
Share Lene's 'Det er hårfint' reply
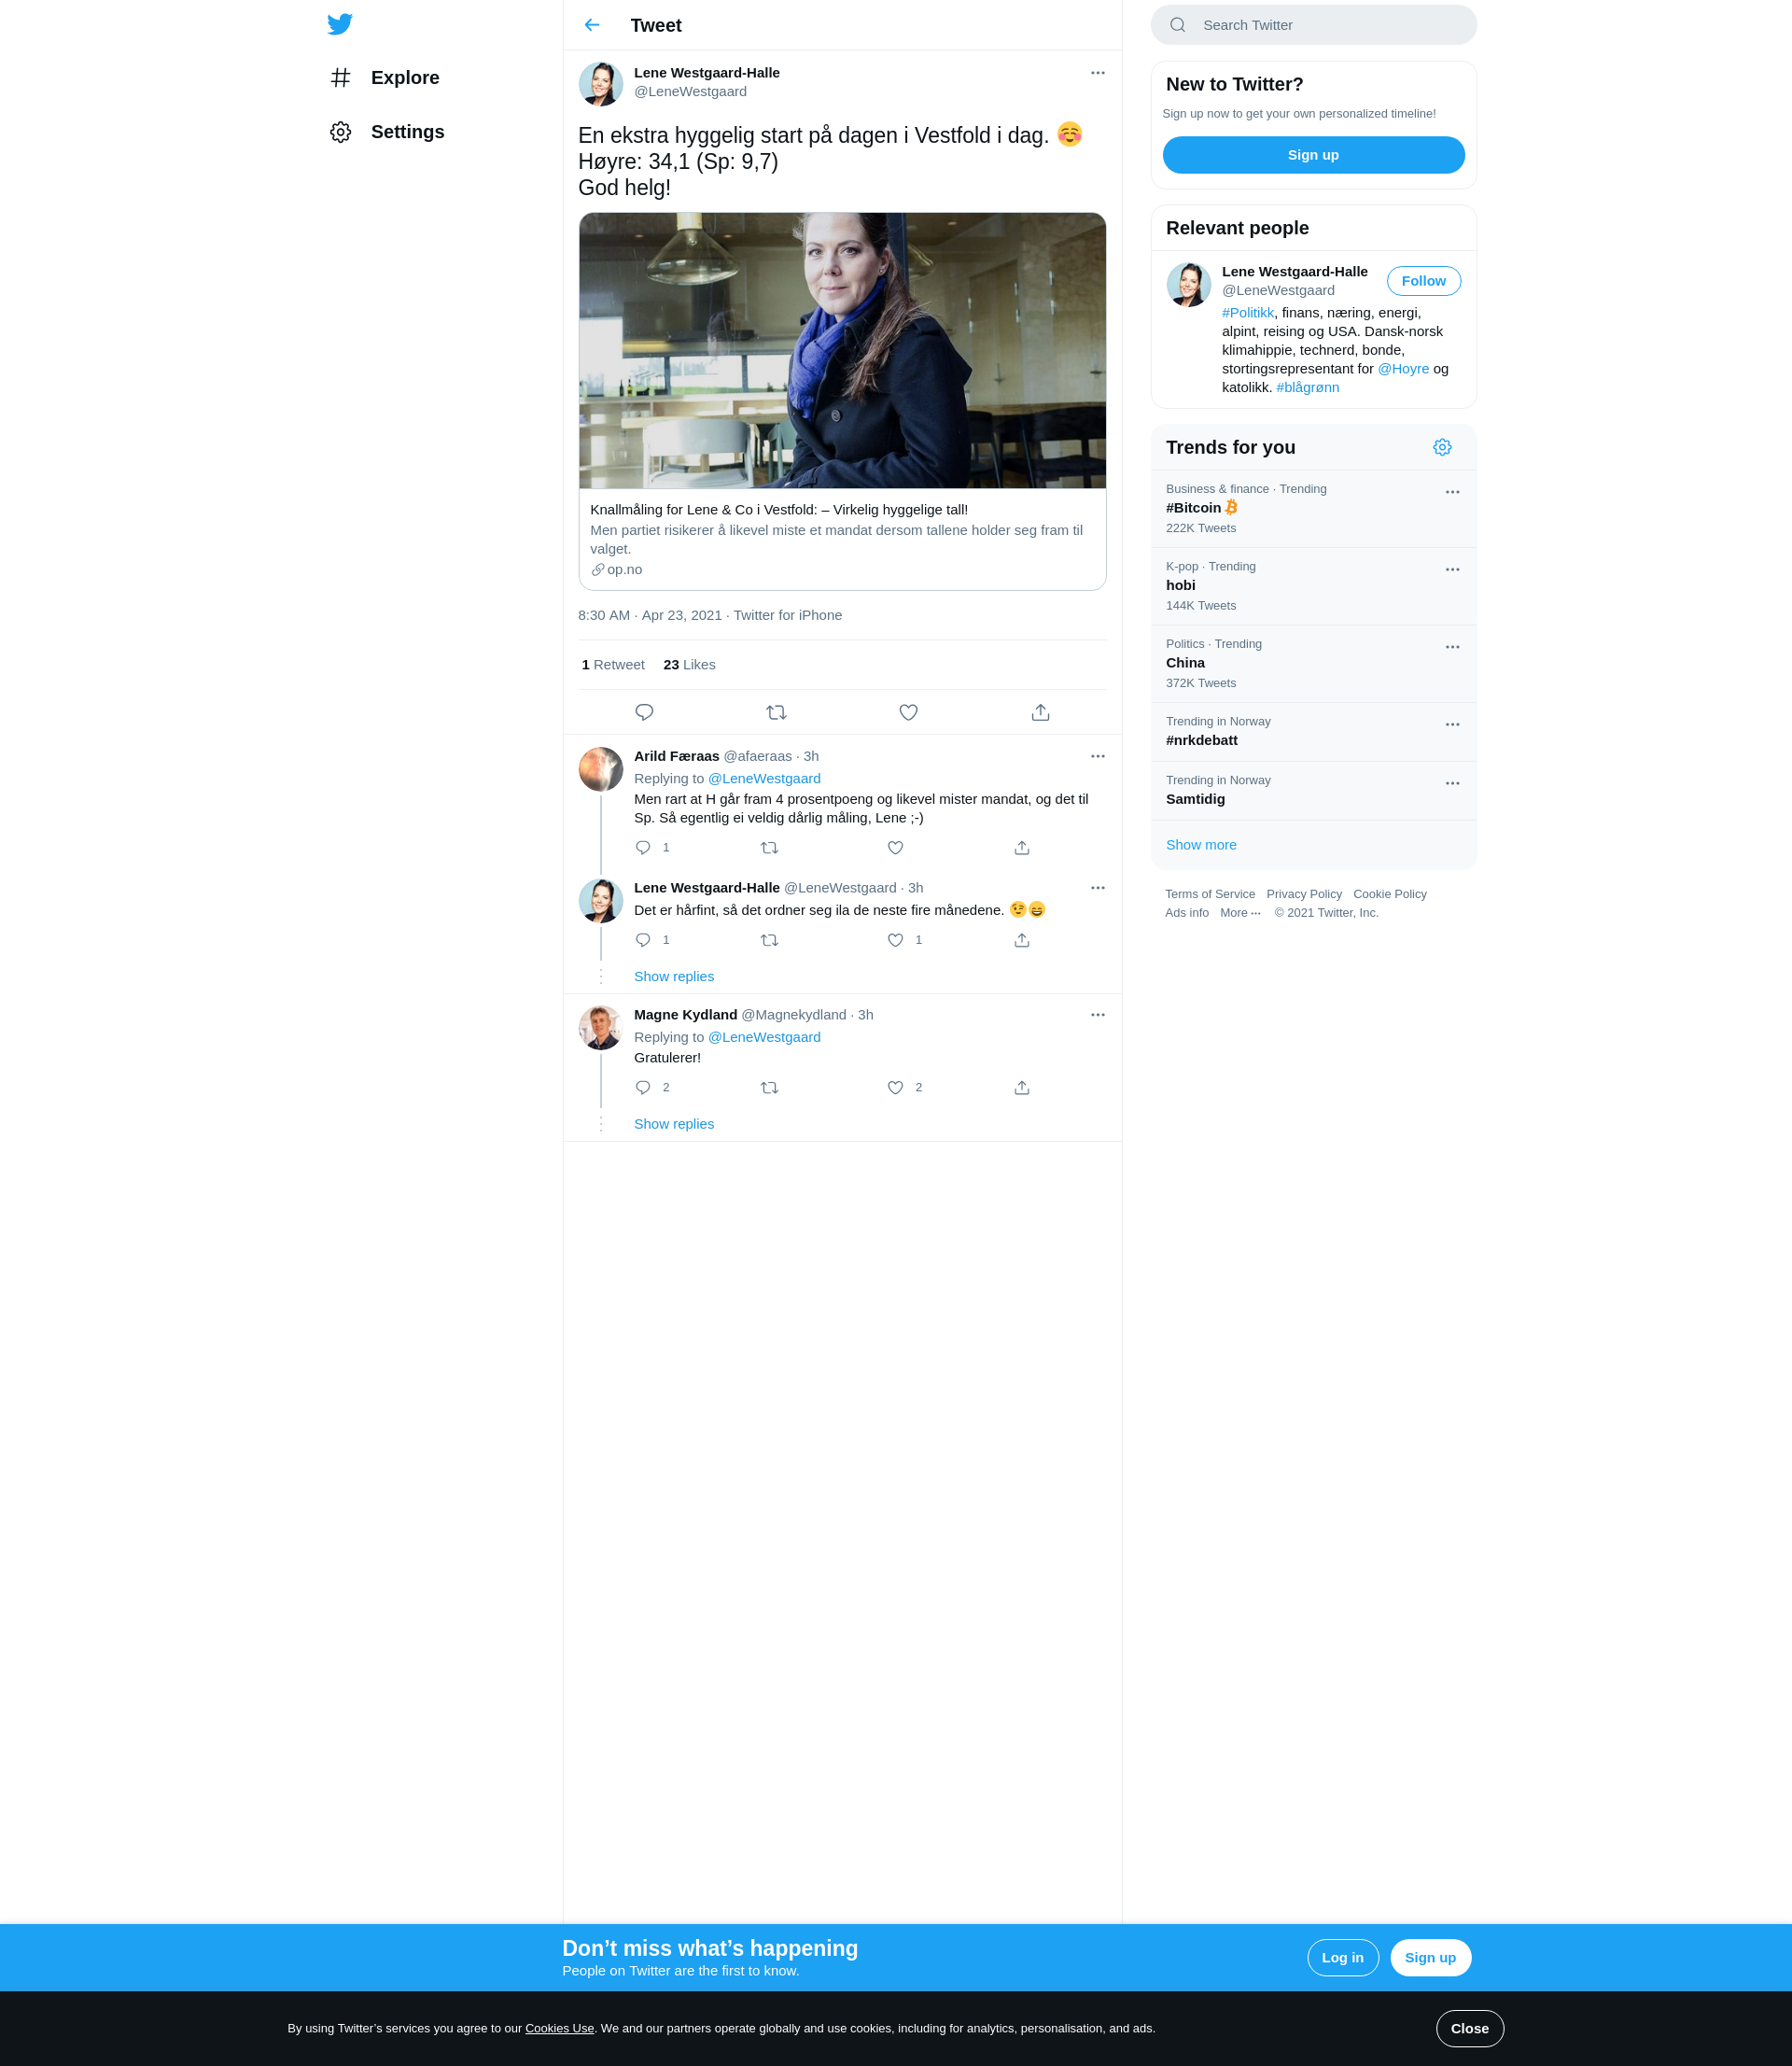1021,940
